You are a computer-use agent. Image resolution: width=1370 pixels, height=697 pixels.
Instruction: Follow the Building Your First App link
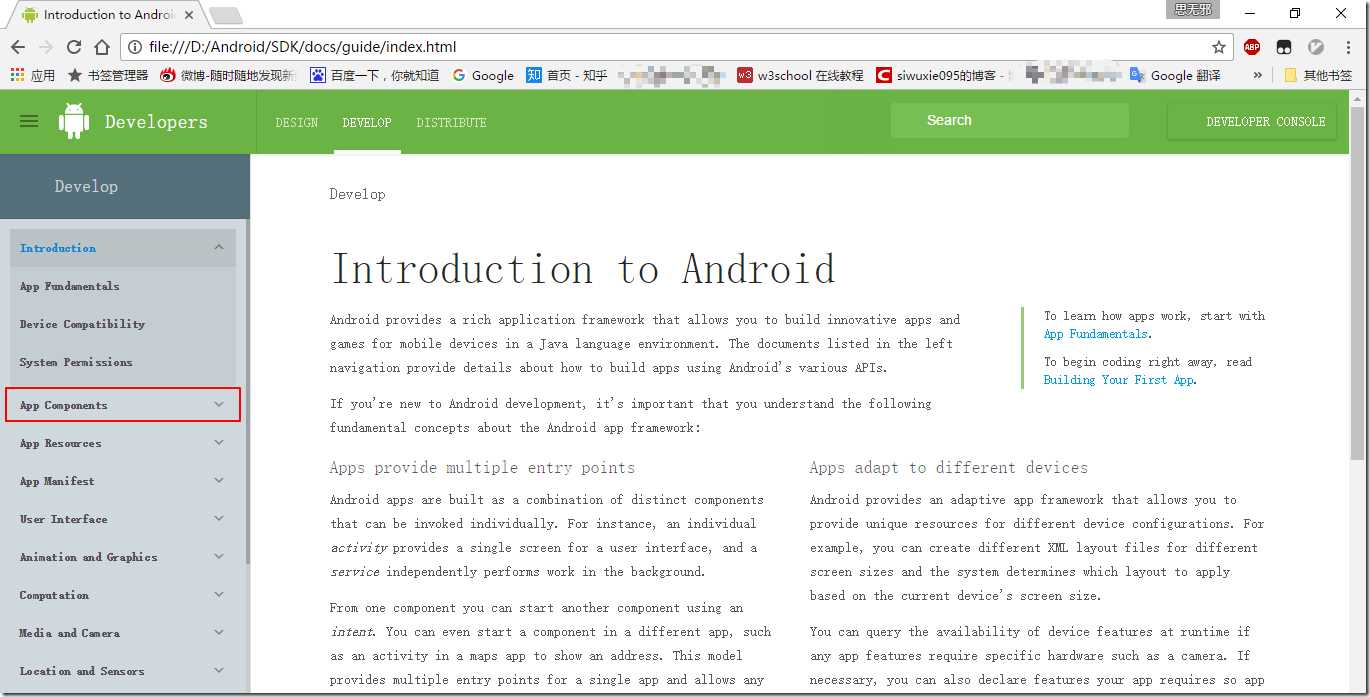coord(1118,380)
